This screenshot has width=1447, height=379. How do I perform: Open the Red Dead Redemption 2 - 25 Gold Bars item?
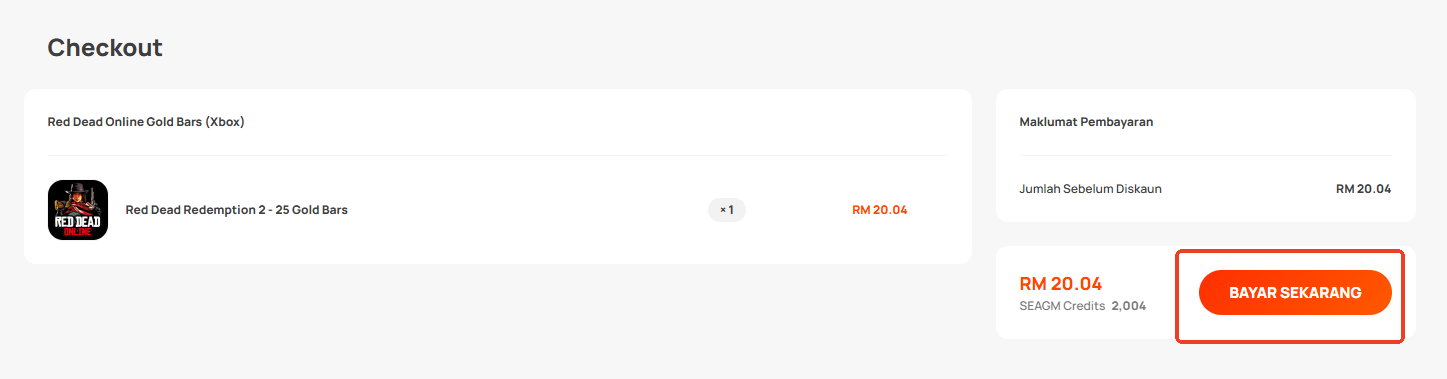pos(236,210)
